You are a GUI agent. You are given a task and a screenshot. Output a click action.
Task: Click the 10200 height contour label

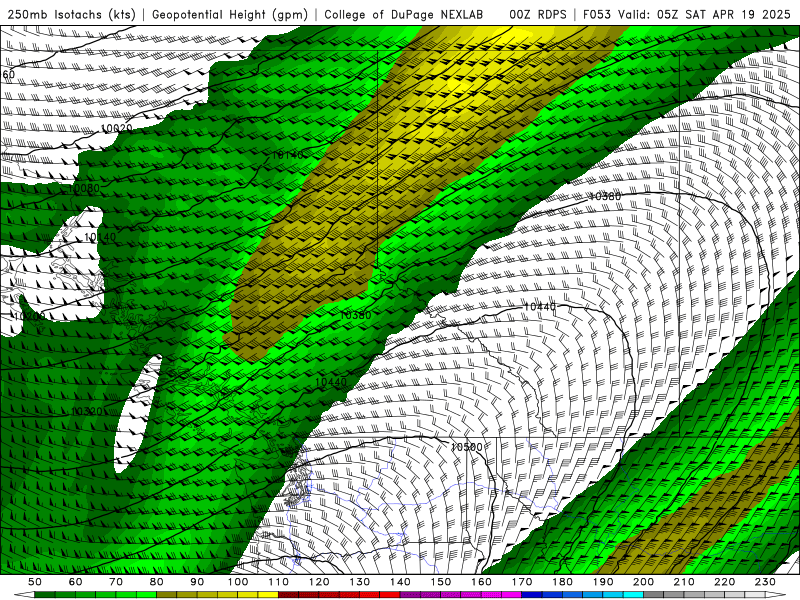(x=29, y=316)
